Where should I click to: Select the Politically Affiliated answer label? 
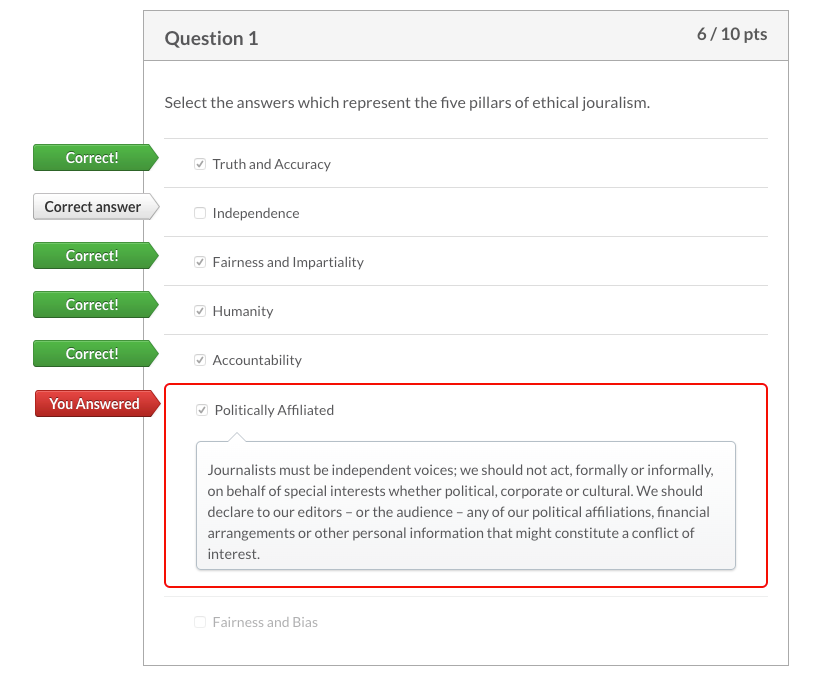tap(274, 410)
